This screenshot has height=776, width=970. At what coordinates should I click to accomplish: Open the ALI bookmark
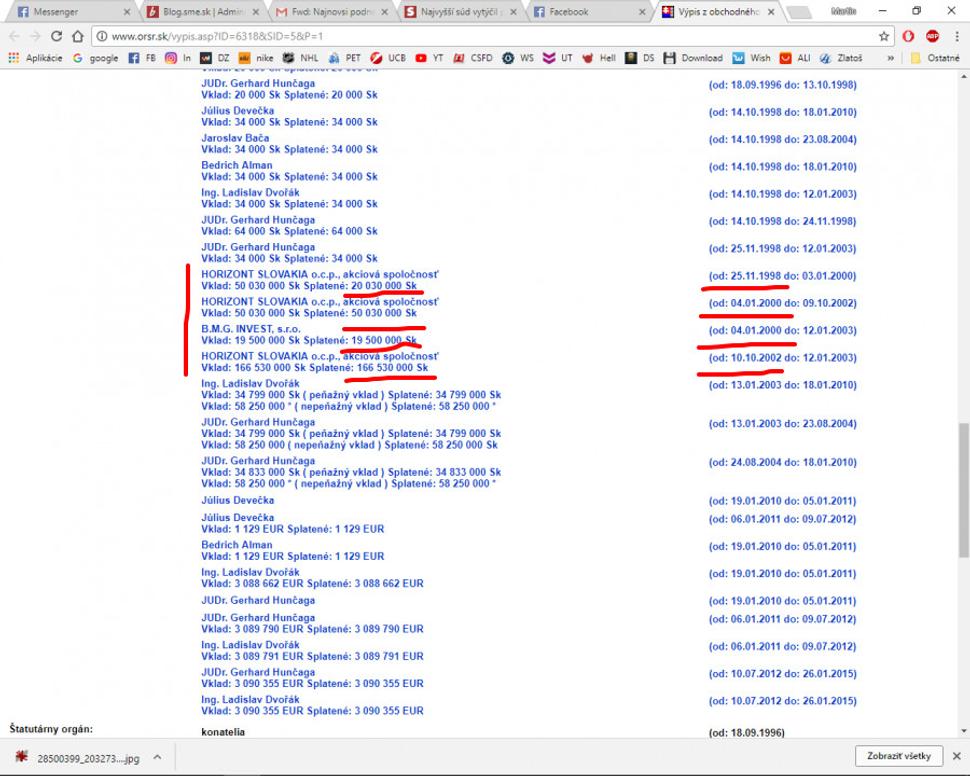[795, 58]
